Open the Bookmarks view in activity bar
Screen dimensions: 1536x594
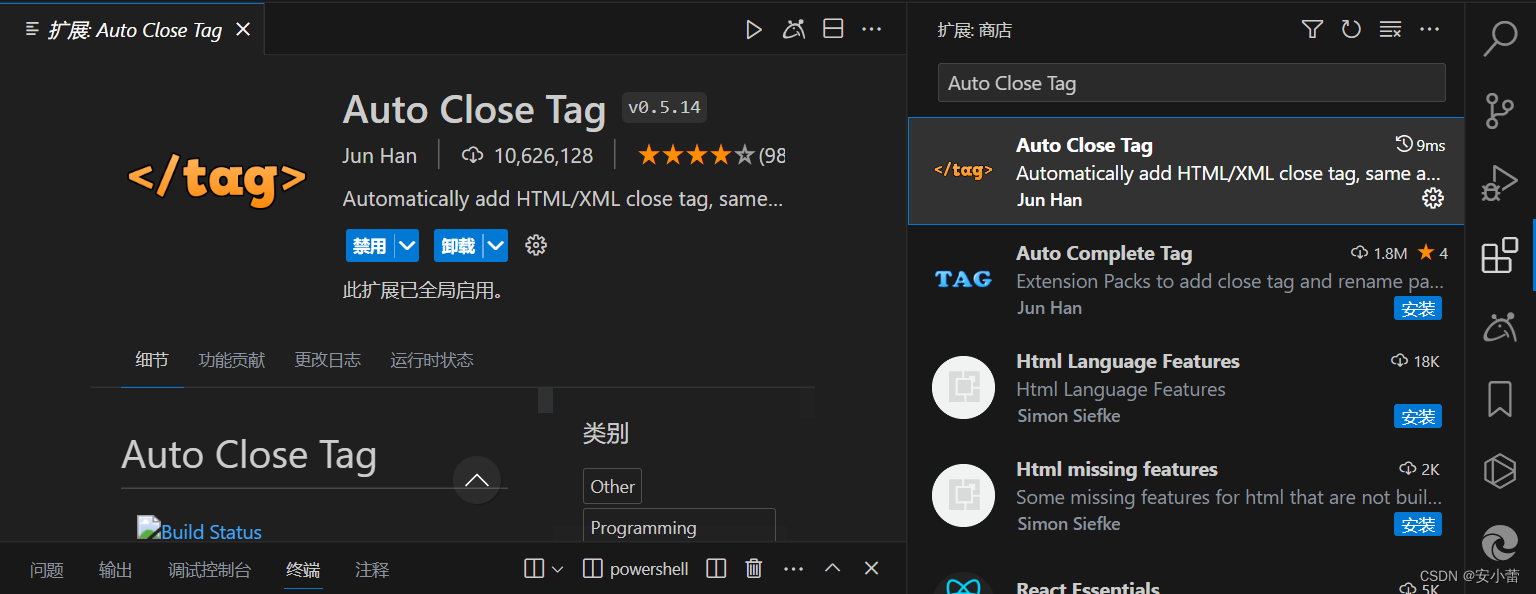pyautogui.click(x=1500, y=399)
